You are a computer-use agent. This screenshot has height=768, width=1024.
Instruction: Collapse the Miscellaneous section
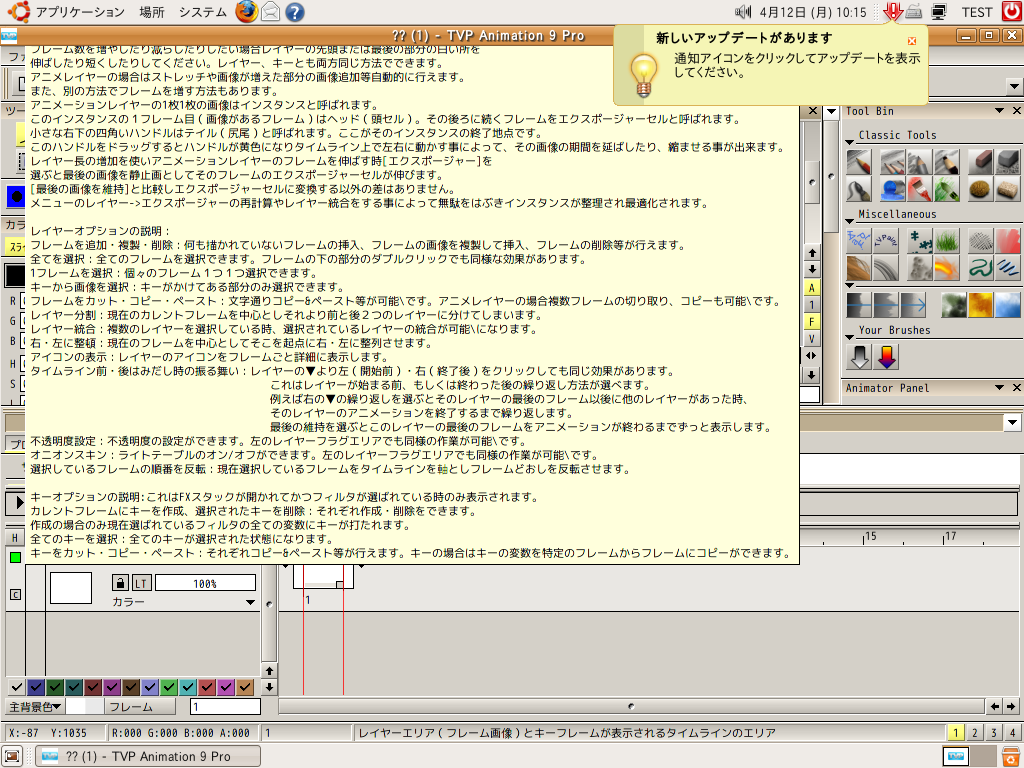coord(850,221)
